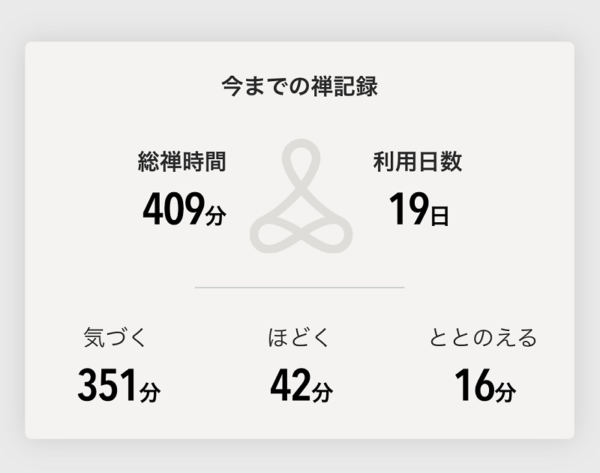The image size is (600, 473).
Task: Click the 分 unit beside 409
Action: click(x=216, y=215)
